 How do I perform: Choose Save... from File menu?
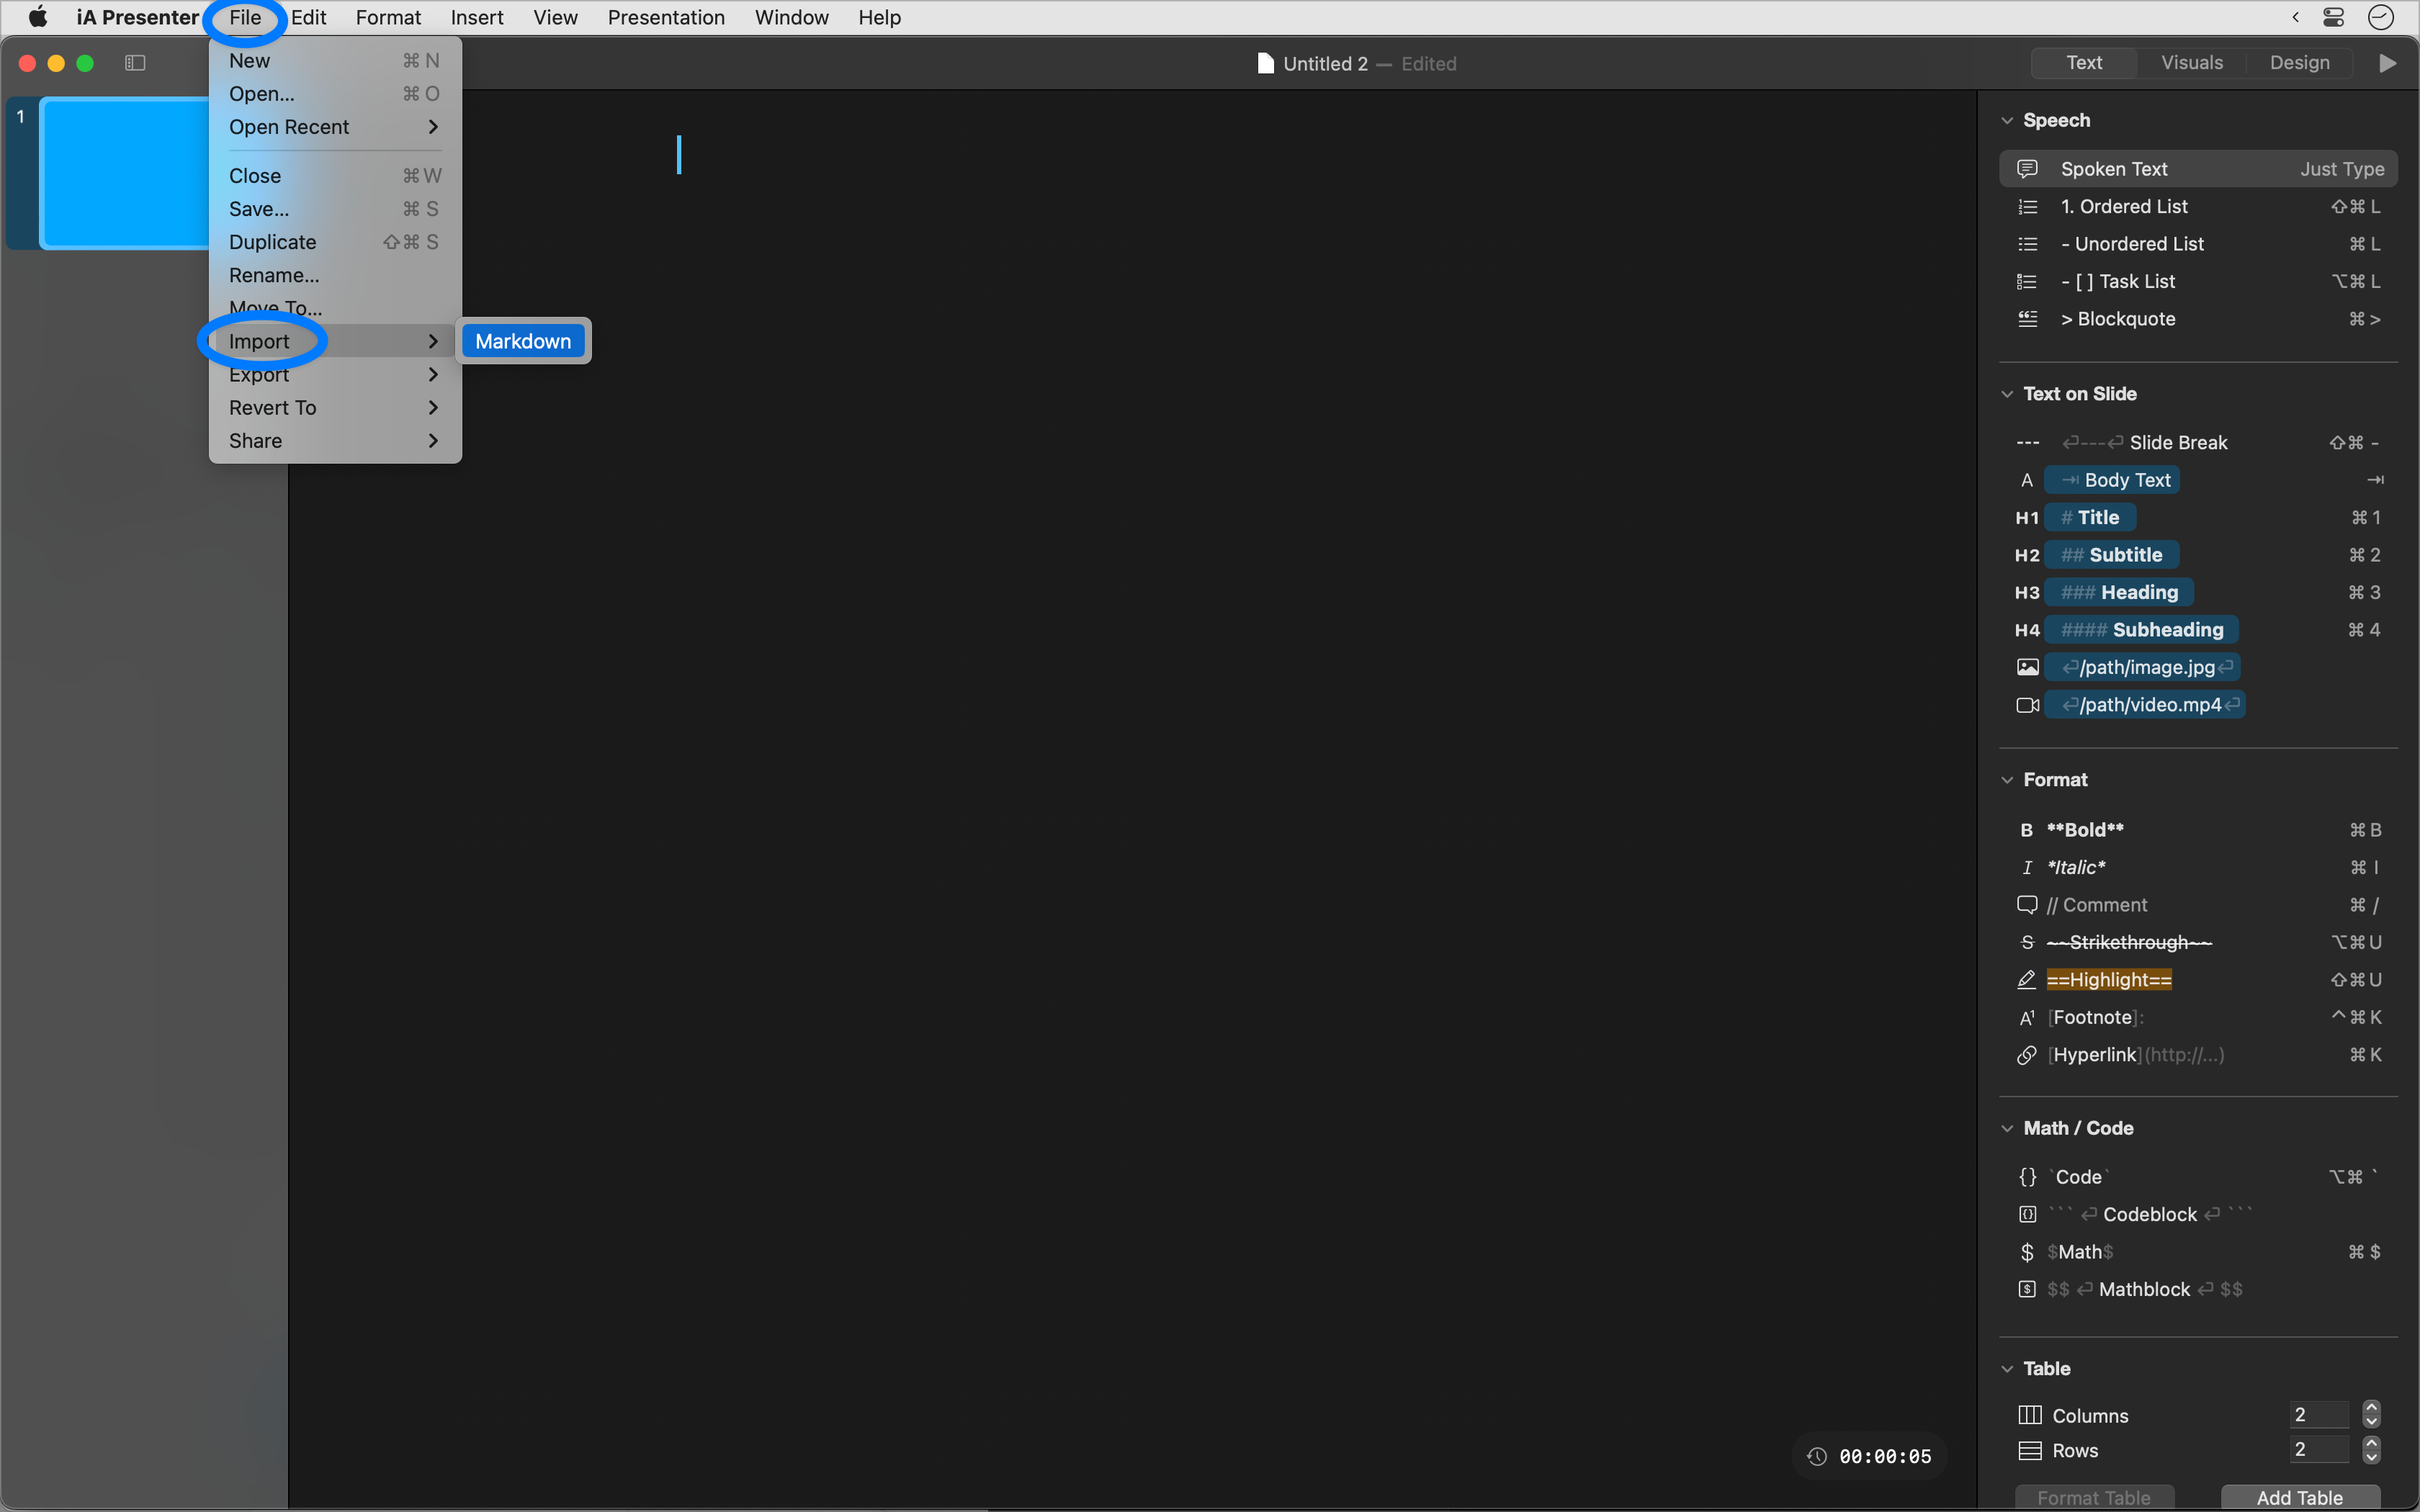[x=335, y=209]
